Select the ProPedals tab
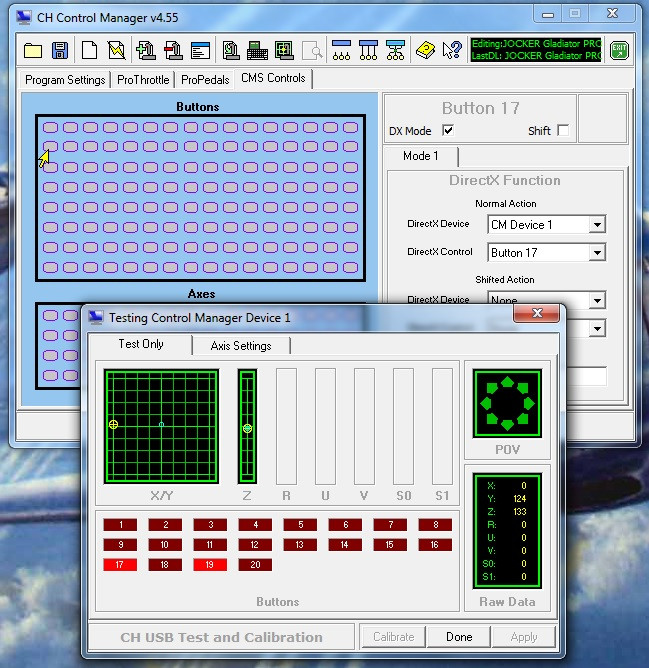Viewport: 649px width, 668px height. click(205, 80)
